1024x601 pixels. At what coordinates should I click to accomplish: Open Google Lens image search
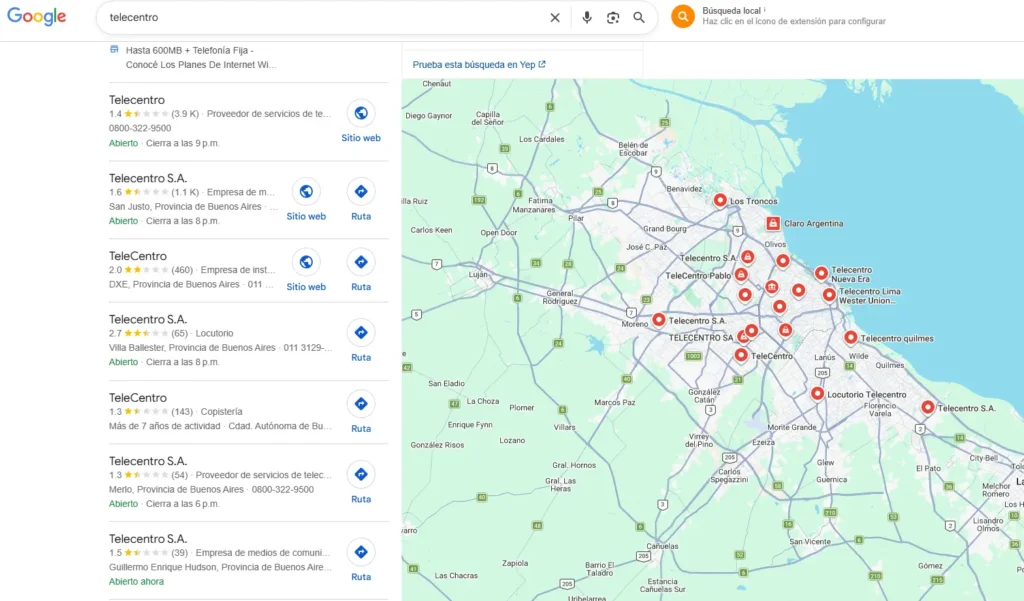pos(613,18)
